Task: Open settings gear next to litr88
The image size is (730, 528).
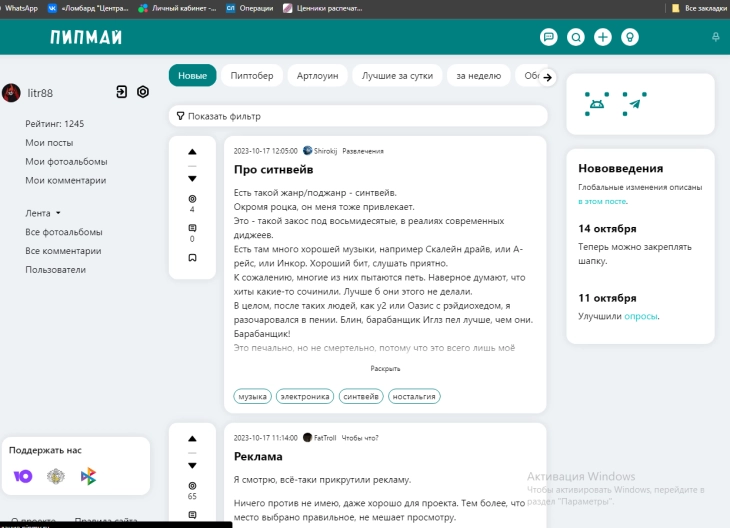Action: (143, 92)
